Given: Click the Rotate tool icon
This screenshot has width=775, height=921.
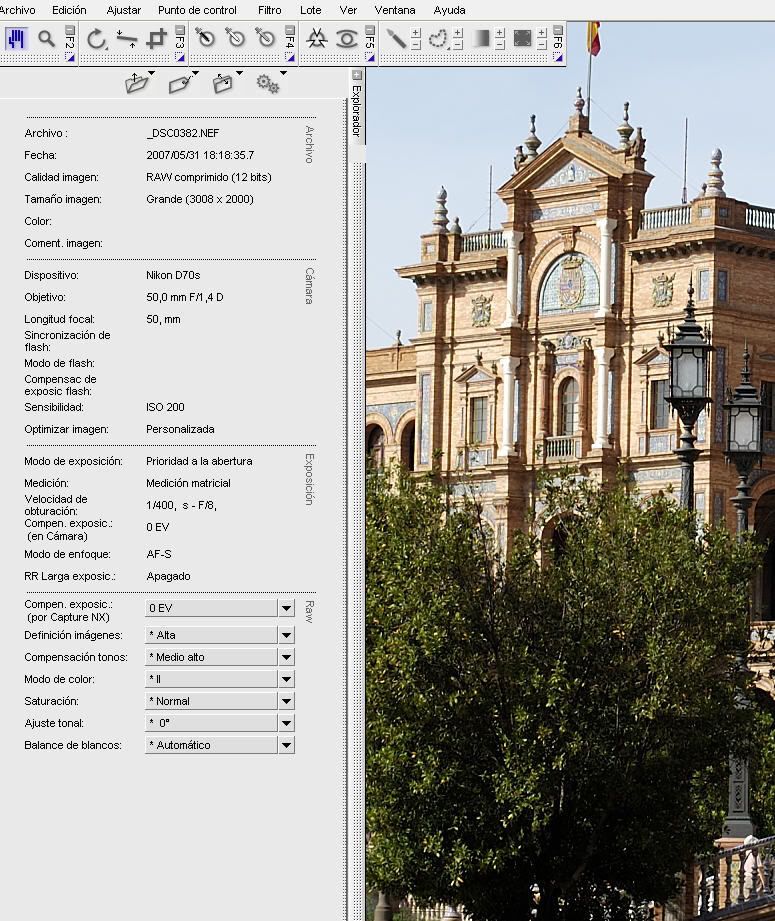Looking at the screenshot, I should point(96,39).
